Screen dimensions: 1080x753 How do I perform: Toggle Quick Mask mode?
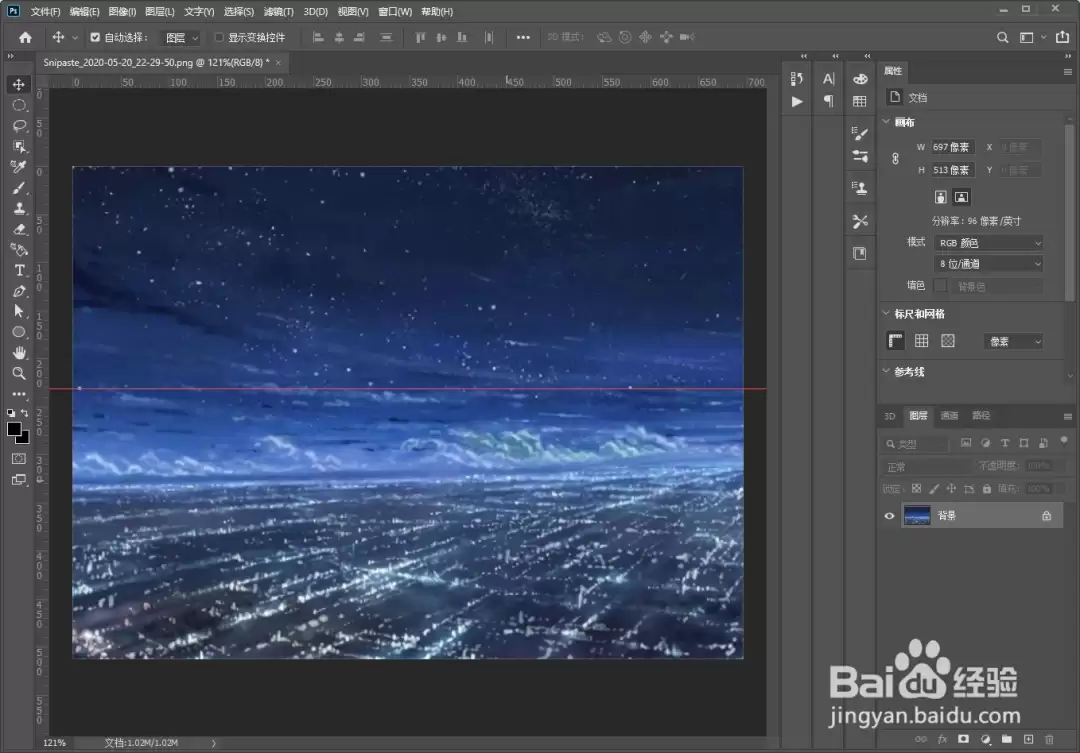19,459
